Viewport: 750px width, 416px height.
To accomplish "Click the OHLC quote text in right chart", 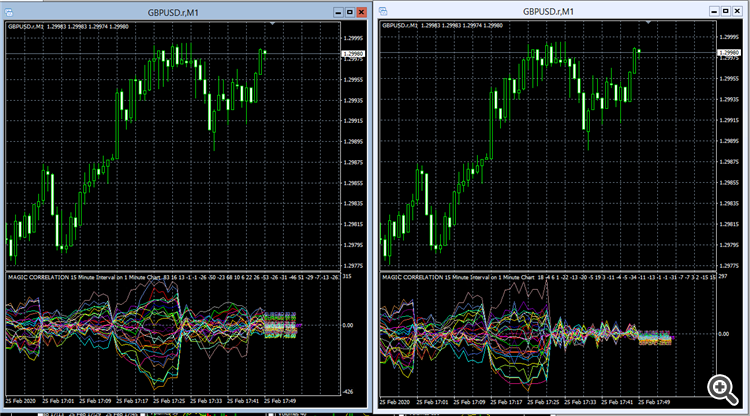I will click(442, 25).
